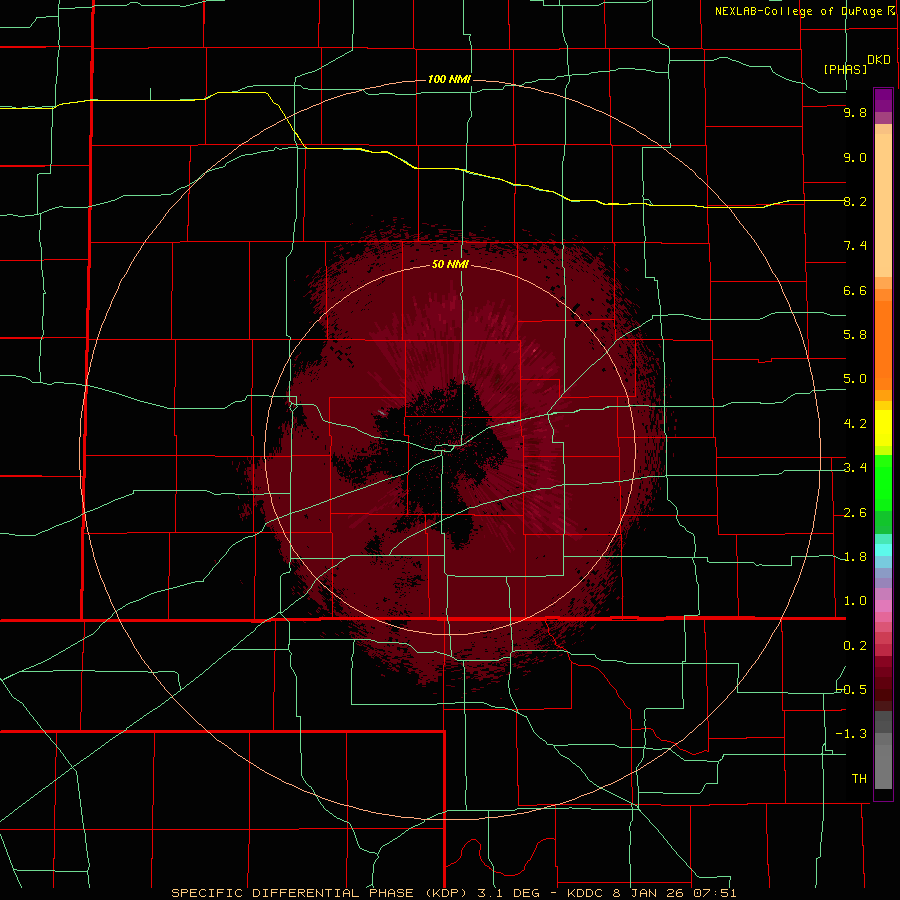900x900 pixels.
Task: Click the 5.8 value on the color scale
Action: coord(855,335)
